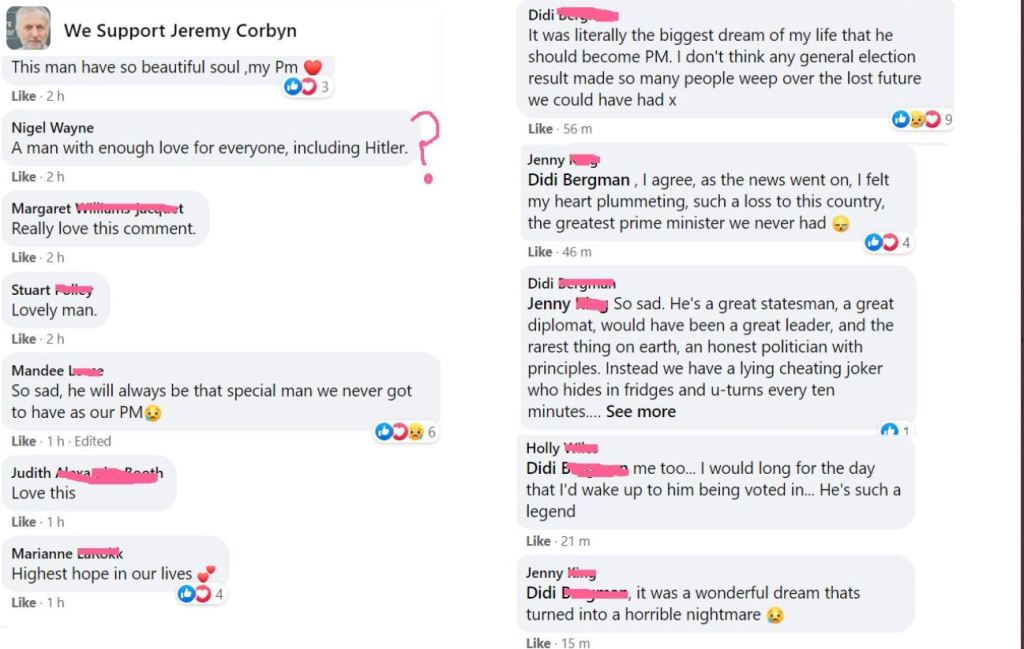The image size is (1024, 649).
Task: Click the Jeremy Corbyn page profile picture
Action: tap(28, 29)
